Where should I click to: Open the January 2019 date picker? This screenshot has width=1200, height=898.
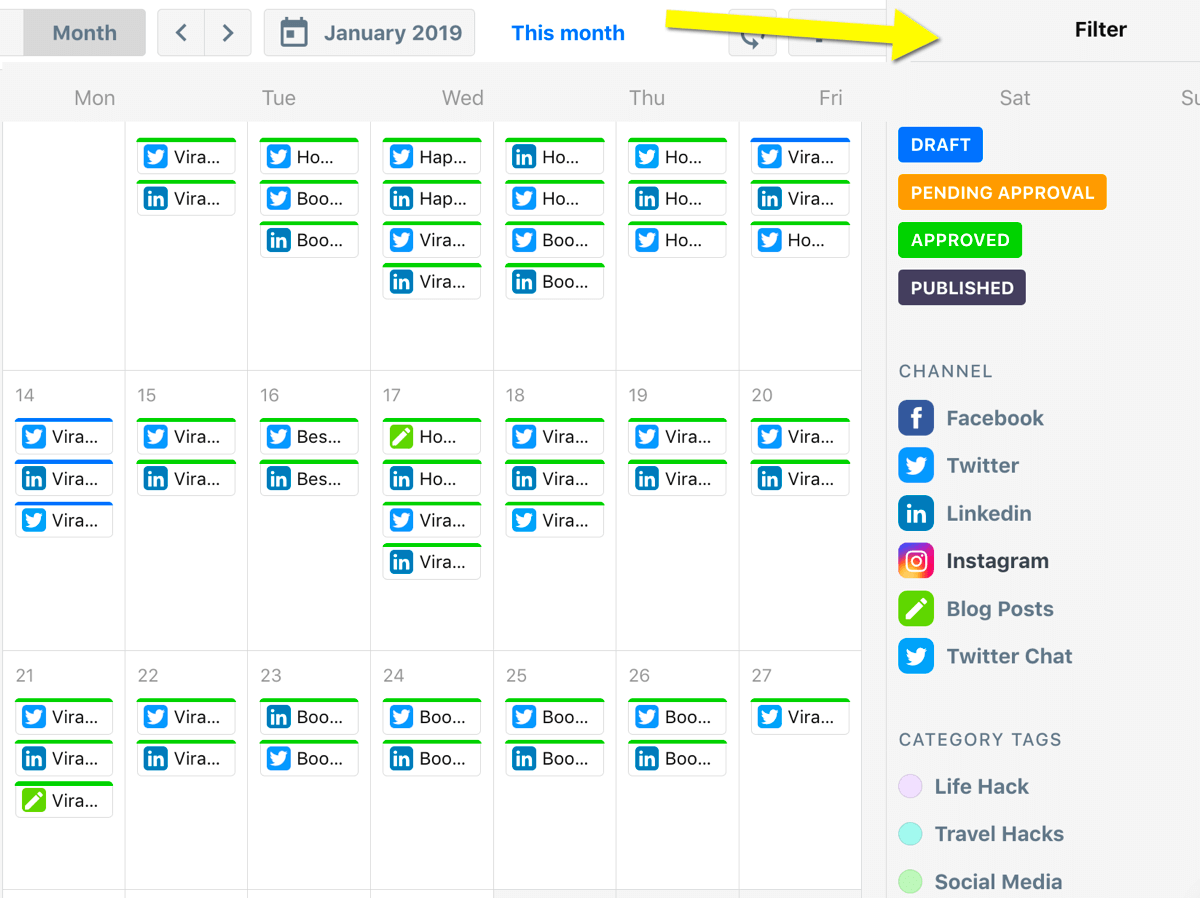(370, 33)
